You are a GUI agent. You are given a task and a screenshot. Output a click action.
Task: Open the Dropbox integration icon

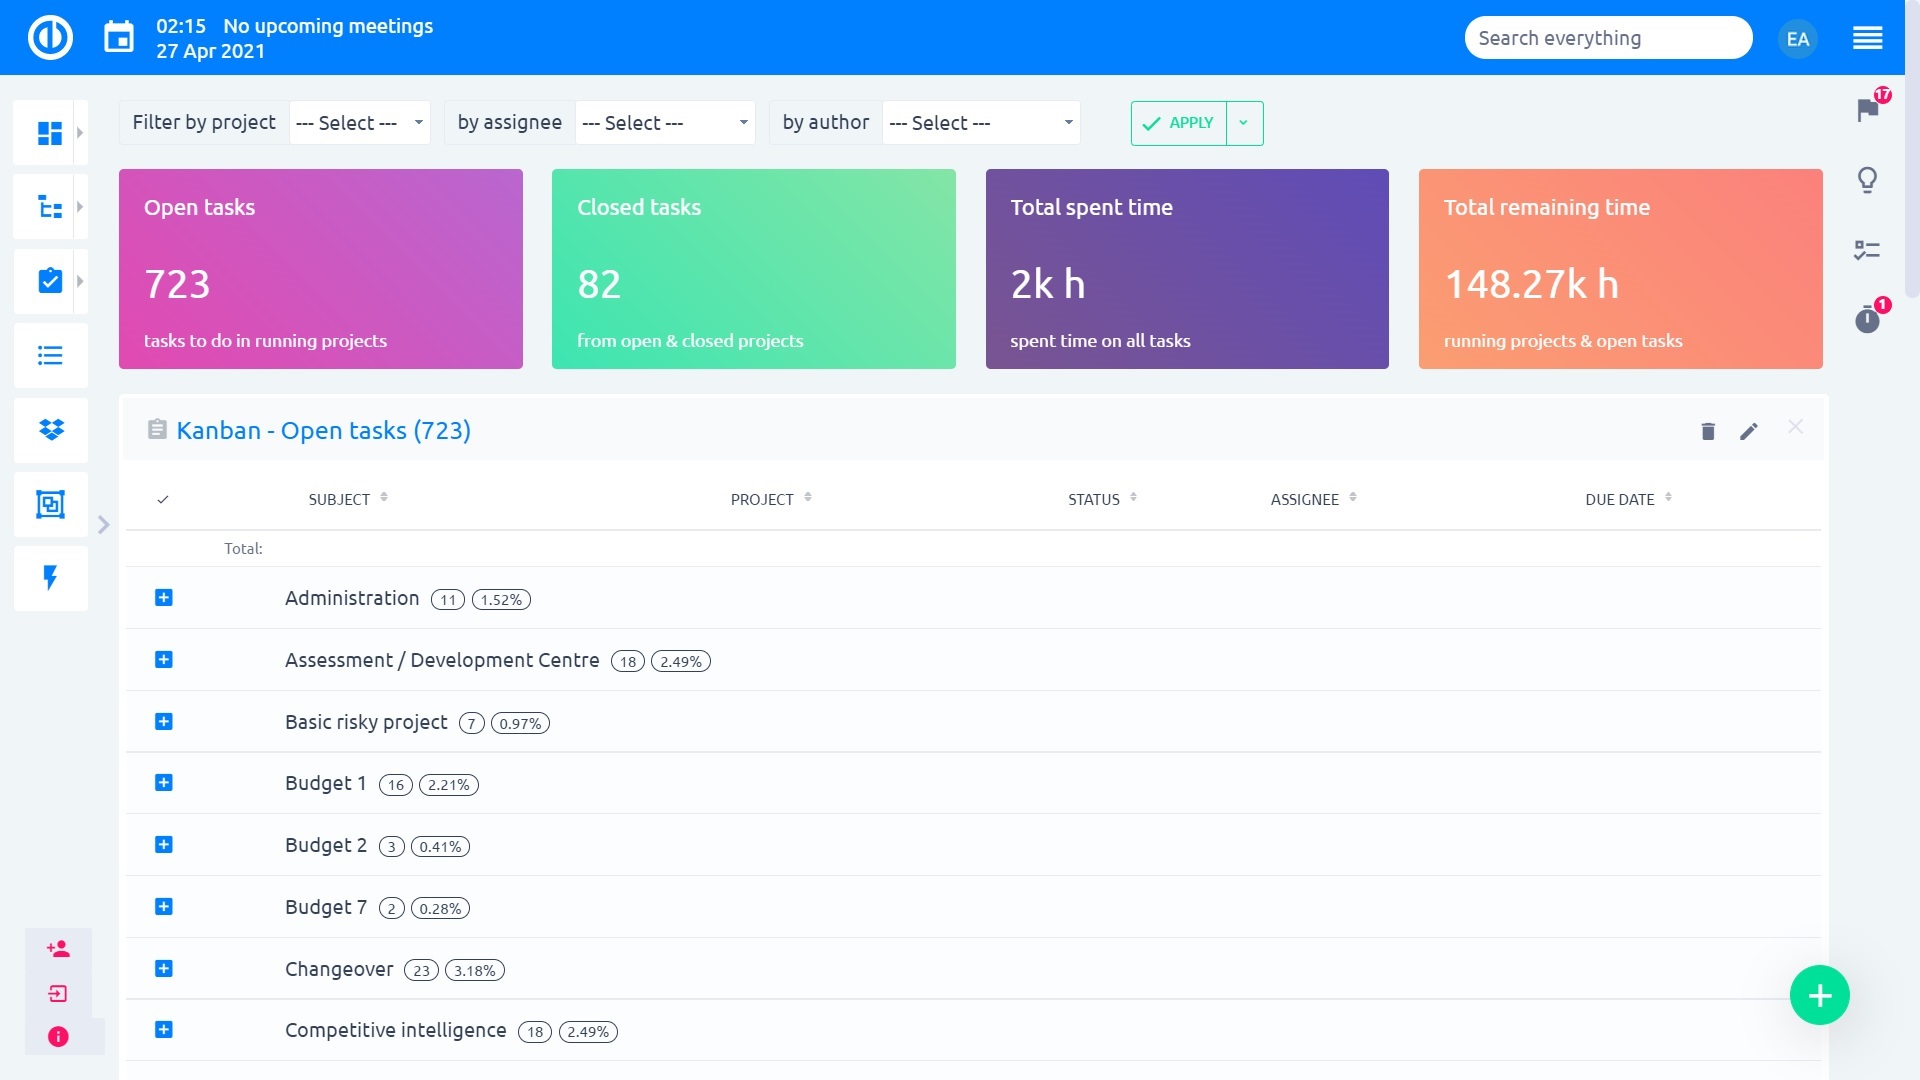pos(50,431)
